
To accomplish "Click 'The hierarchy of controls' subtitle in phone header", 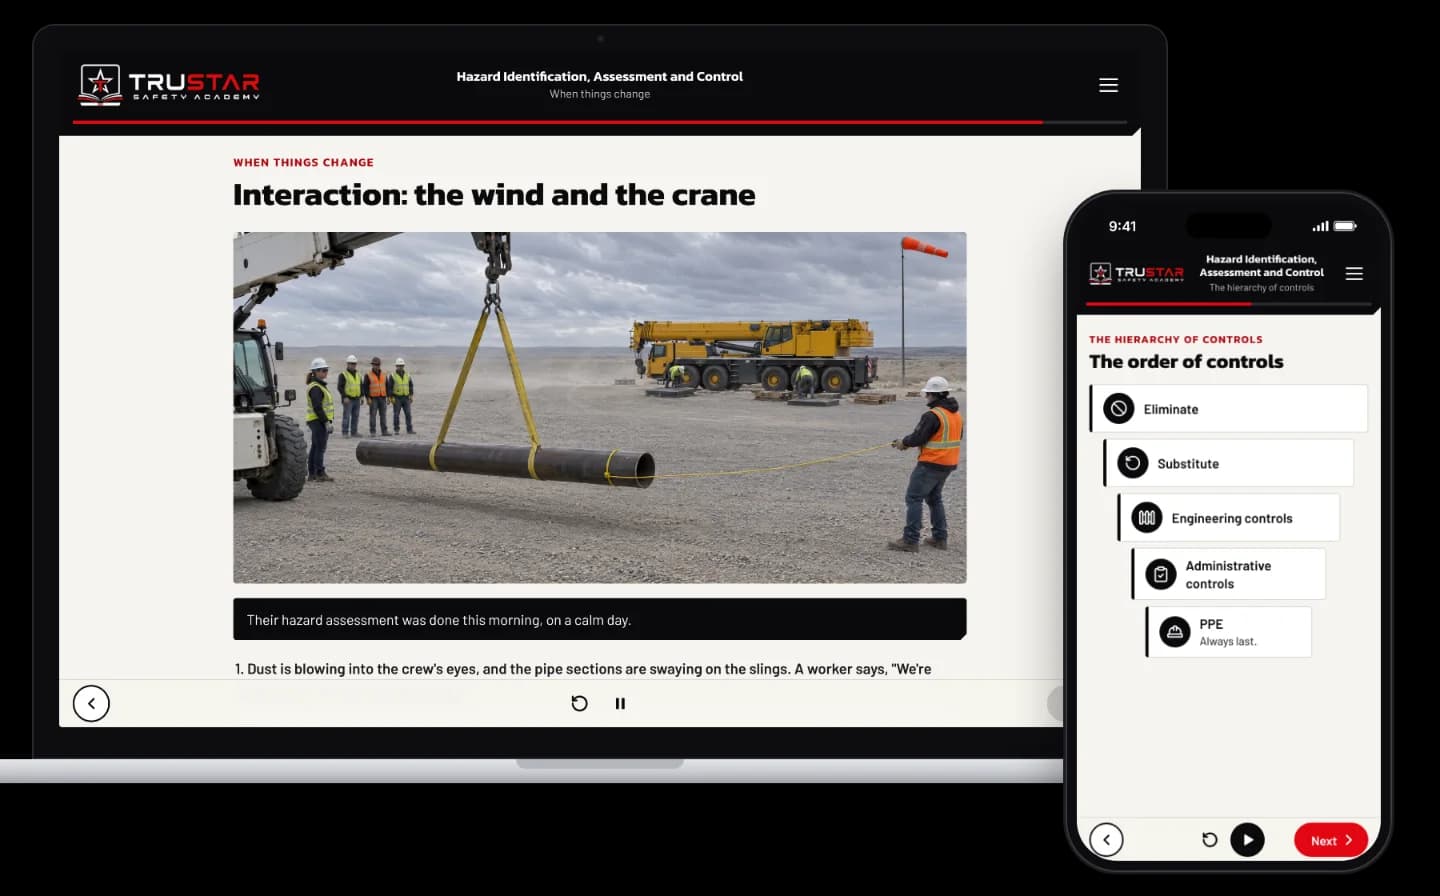I will point(1261,288).
